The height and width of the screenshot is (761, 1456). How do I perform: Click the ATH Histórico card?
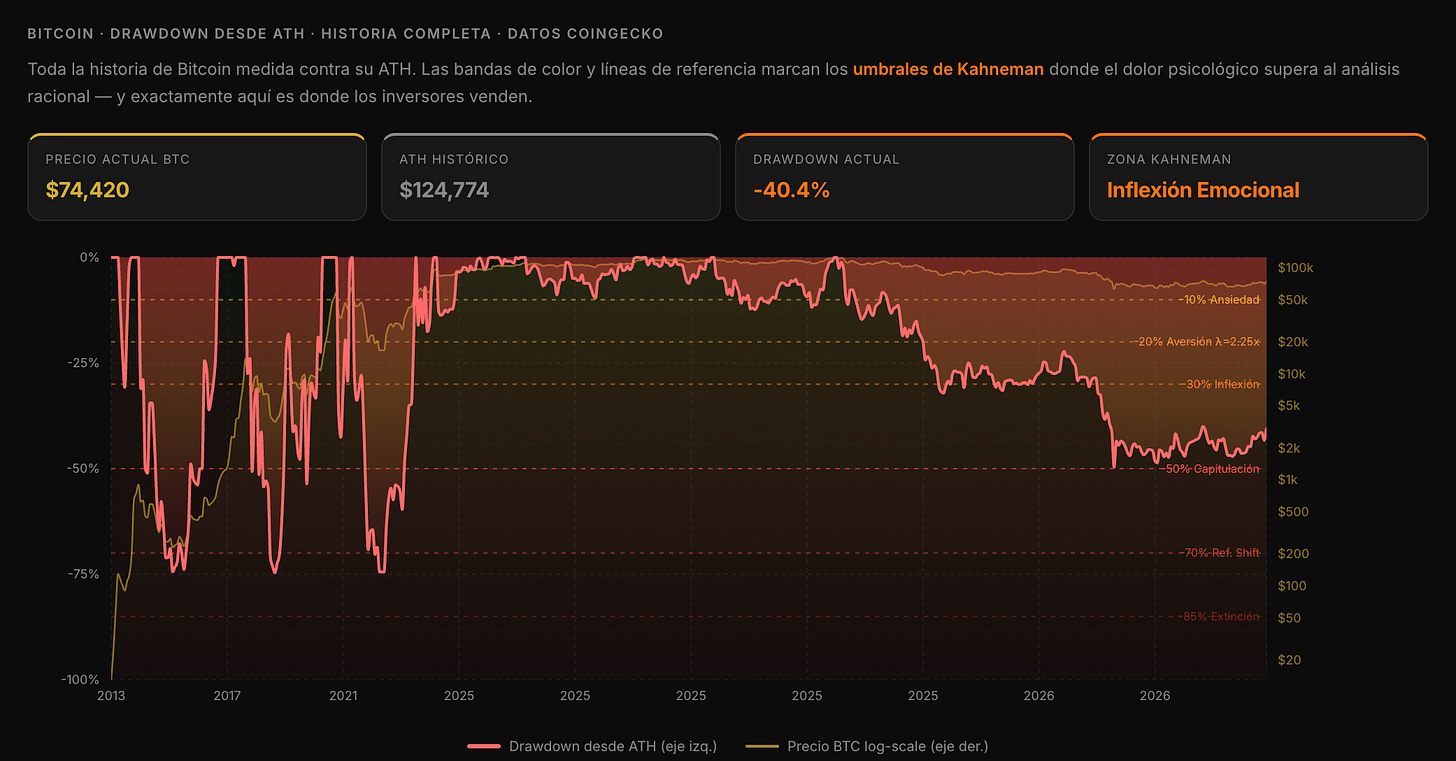[x=550, y=177]
